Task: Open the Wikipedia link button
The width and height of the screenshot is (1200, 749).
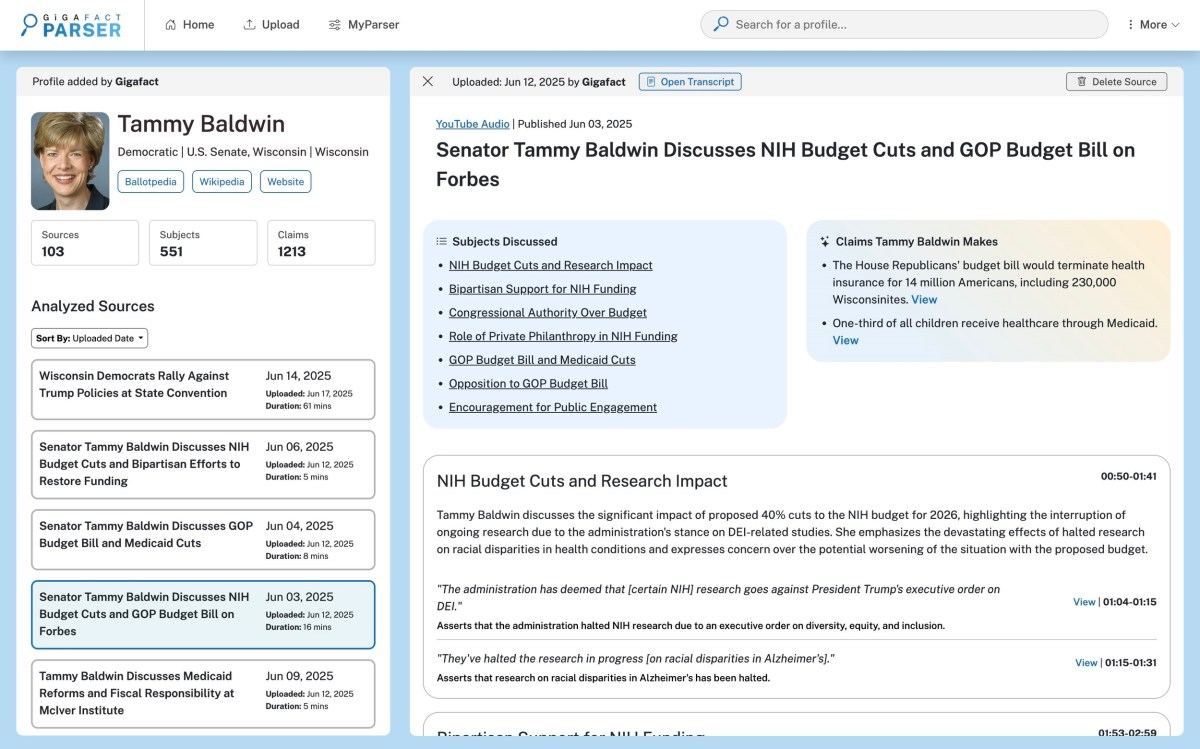Action: click(x=222, y=182)
